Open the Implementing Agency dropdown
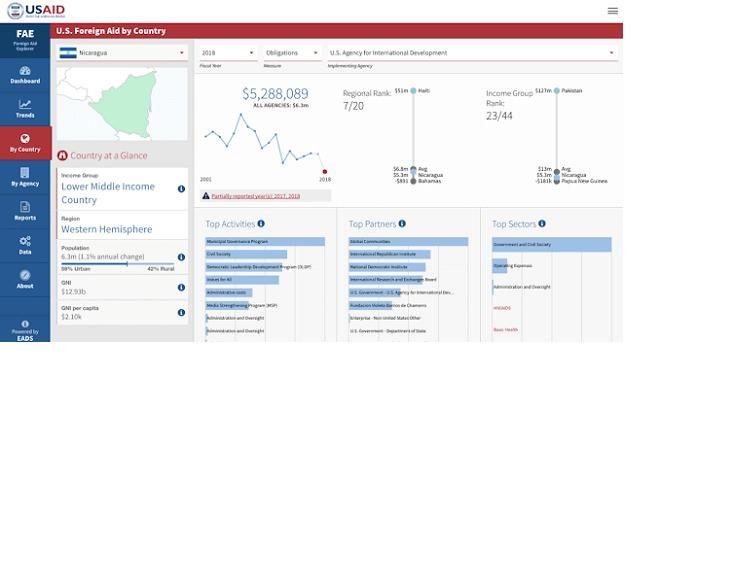The height and width of the screenshot is (580, 731). pos(472,53)
